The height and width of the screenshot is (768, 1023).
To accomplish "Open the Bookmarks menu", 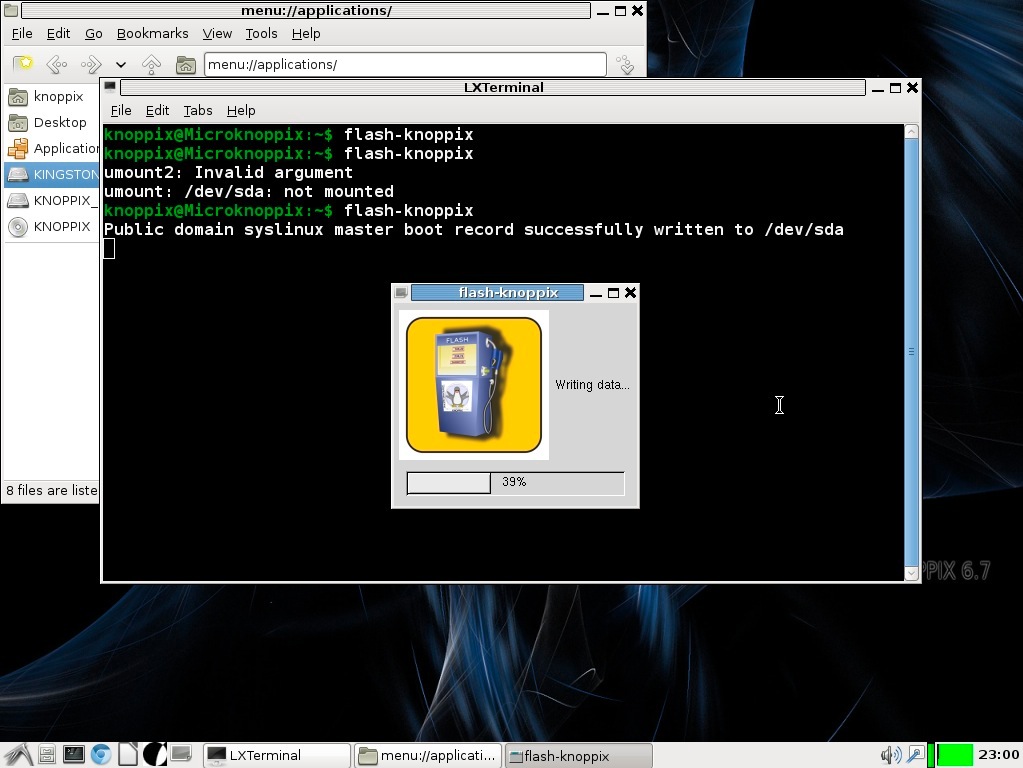I will 152,33.
